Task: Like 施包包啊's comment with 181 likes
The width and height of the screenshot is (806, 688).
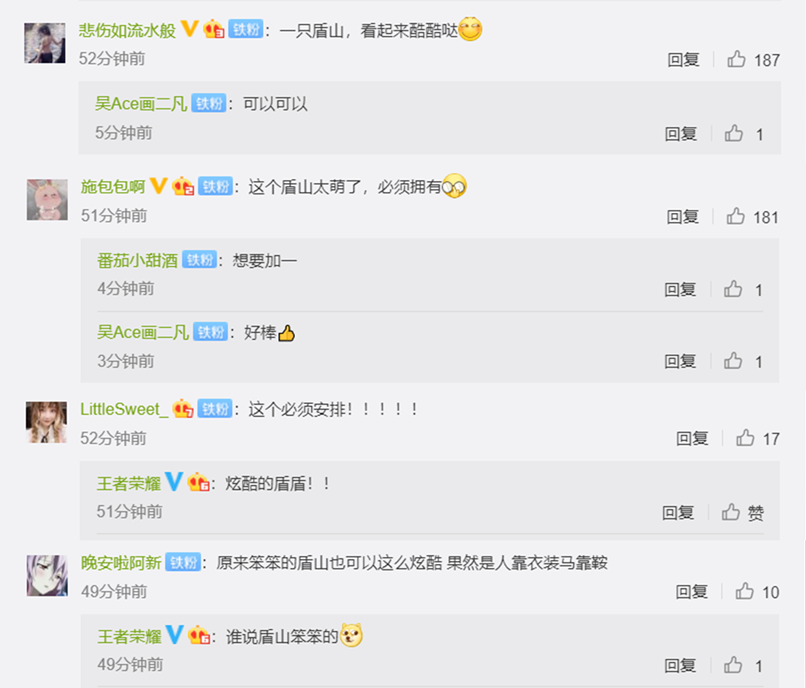Action: point(736,216)
